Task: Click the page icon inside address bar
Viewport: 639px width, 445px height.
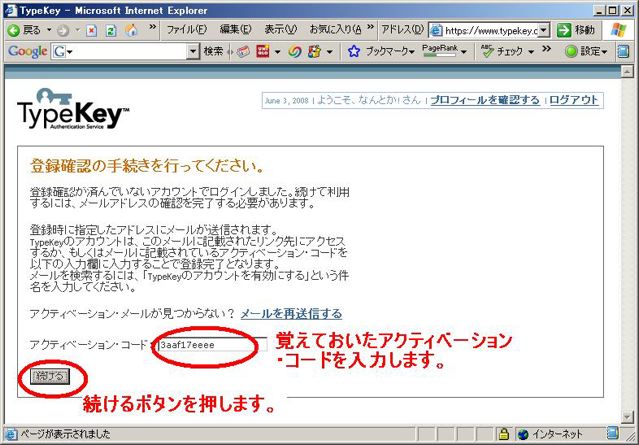Action: pyautogui.click(x=436, y=31)
